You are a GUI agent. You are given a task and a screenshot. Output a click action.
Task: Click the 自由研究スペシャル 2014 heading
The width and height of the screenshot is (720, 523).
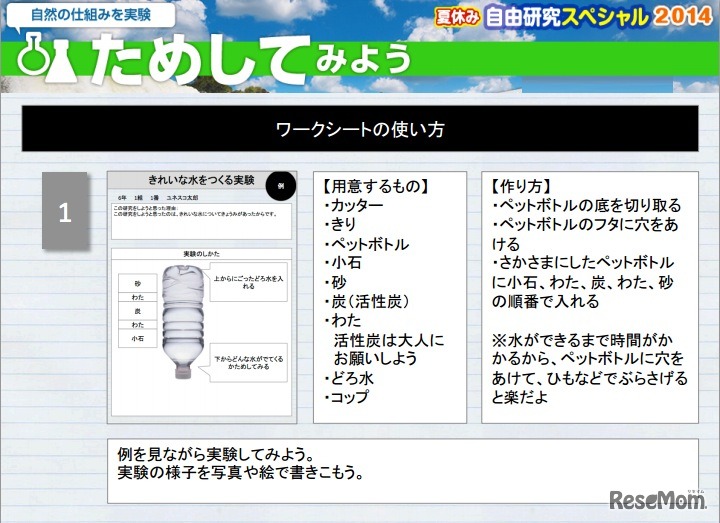pos(598,16)
